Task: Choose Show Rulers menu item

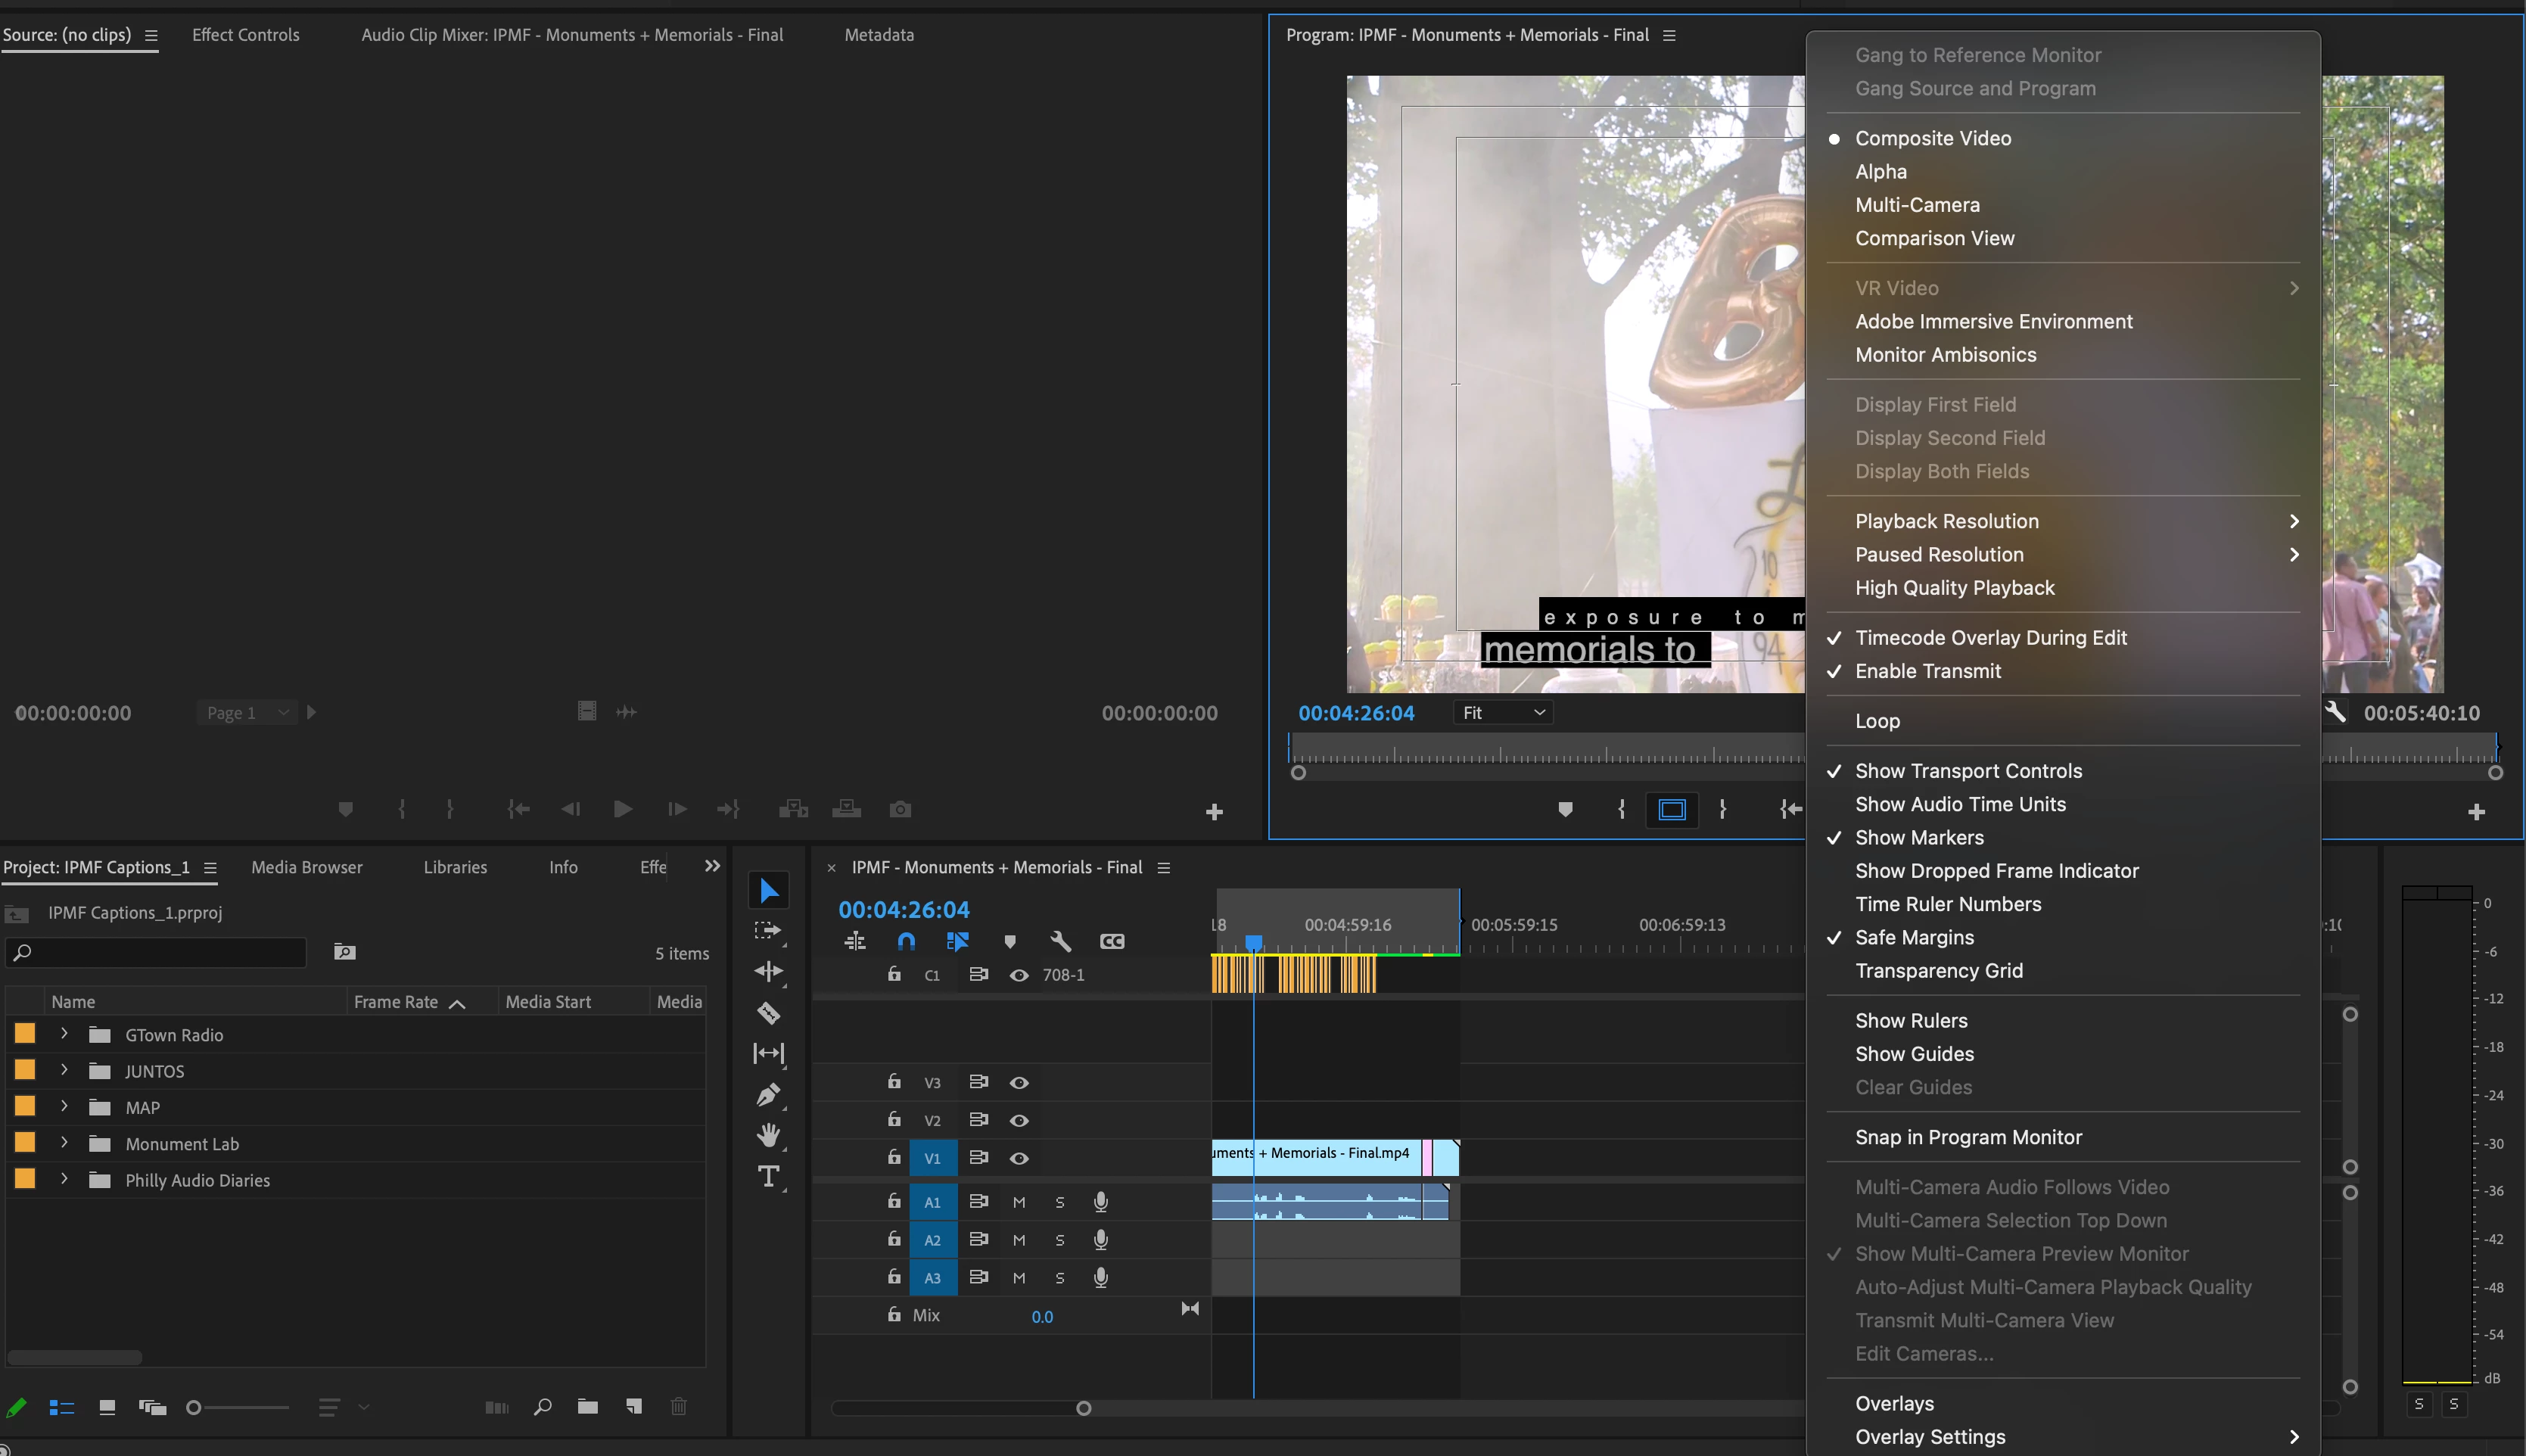Action: point(1911,1020)
